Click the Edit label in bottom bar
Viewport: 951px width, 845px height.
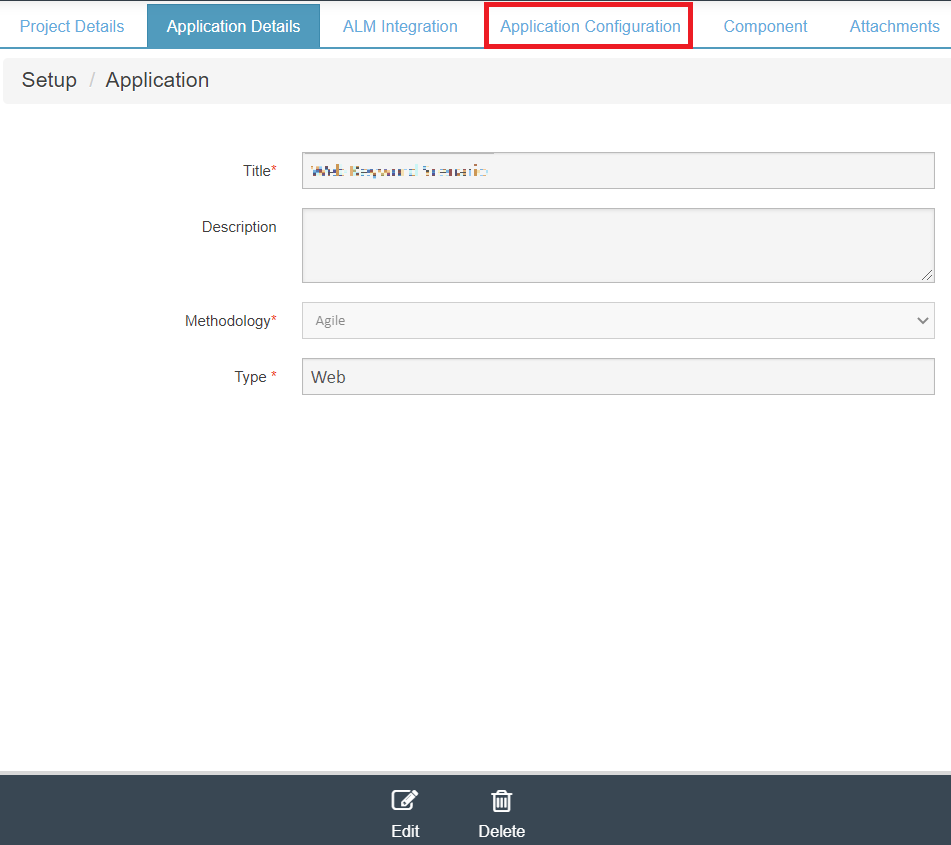(x=405, y=831)
